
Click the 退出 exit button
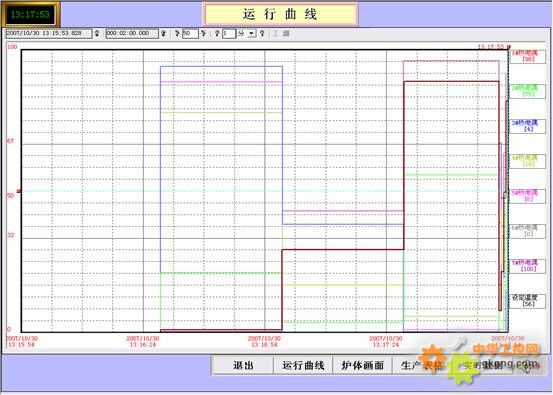243,365
